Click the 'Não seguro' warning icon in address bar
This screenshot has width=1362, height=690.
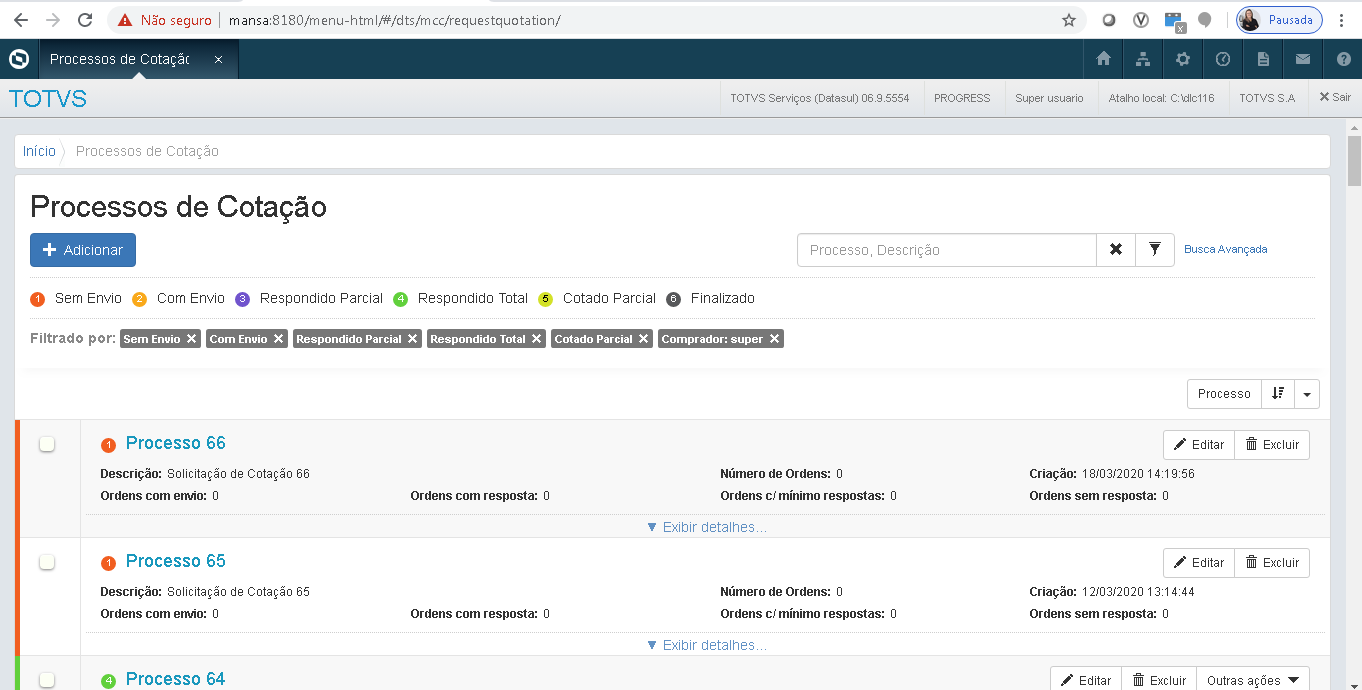[125, 20]
